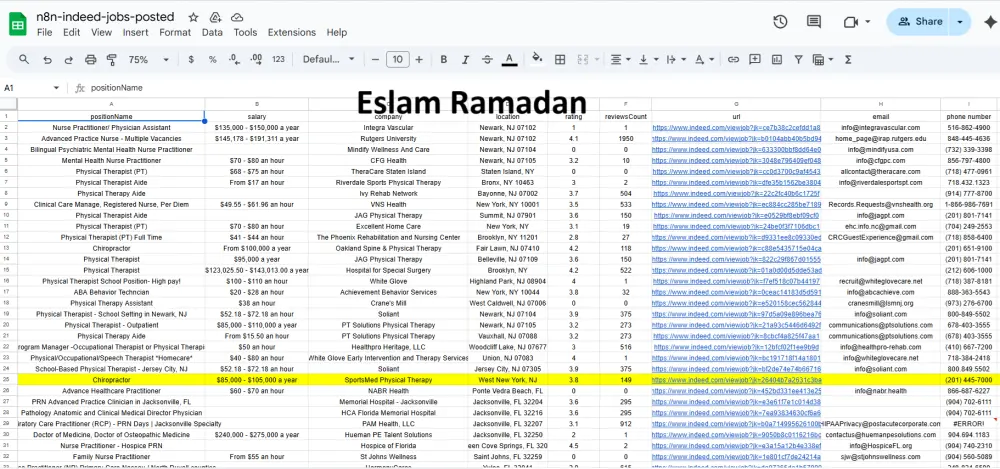Format as percent
Image resolution: width=1000 pixels, height=469 pixels.
click(212, 59)
